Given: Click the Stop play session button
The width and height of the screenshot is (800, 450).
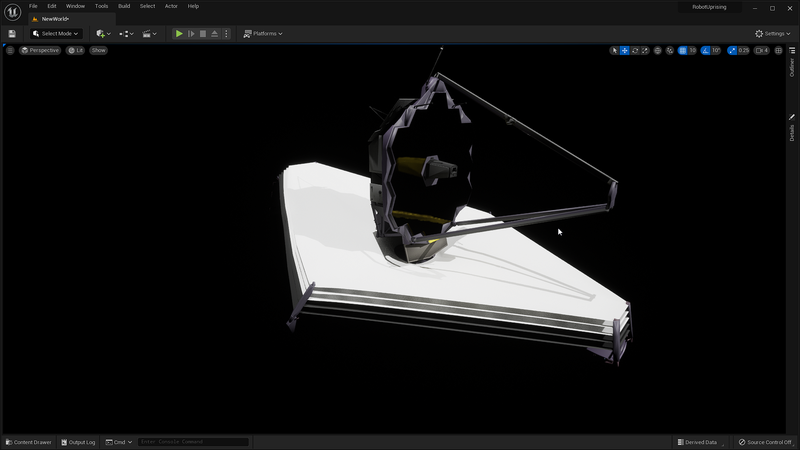Looking at the screenshot, I should point(203,34).
